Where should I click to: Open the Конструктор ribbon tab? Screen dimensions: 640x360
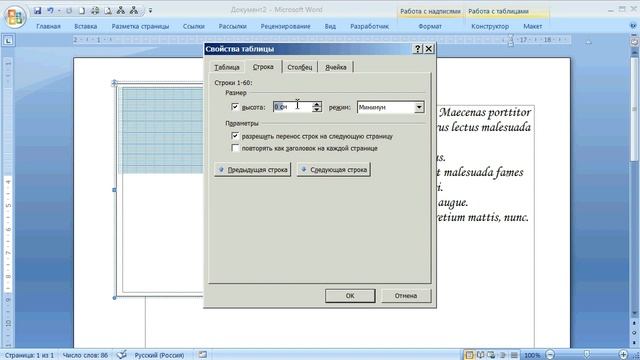(490, 26)
